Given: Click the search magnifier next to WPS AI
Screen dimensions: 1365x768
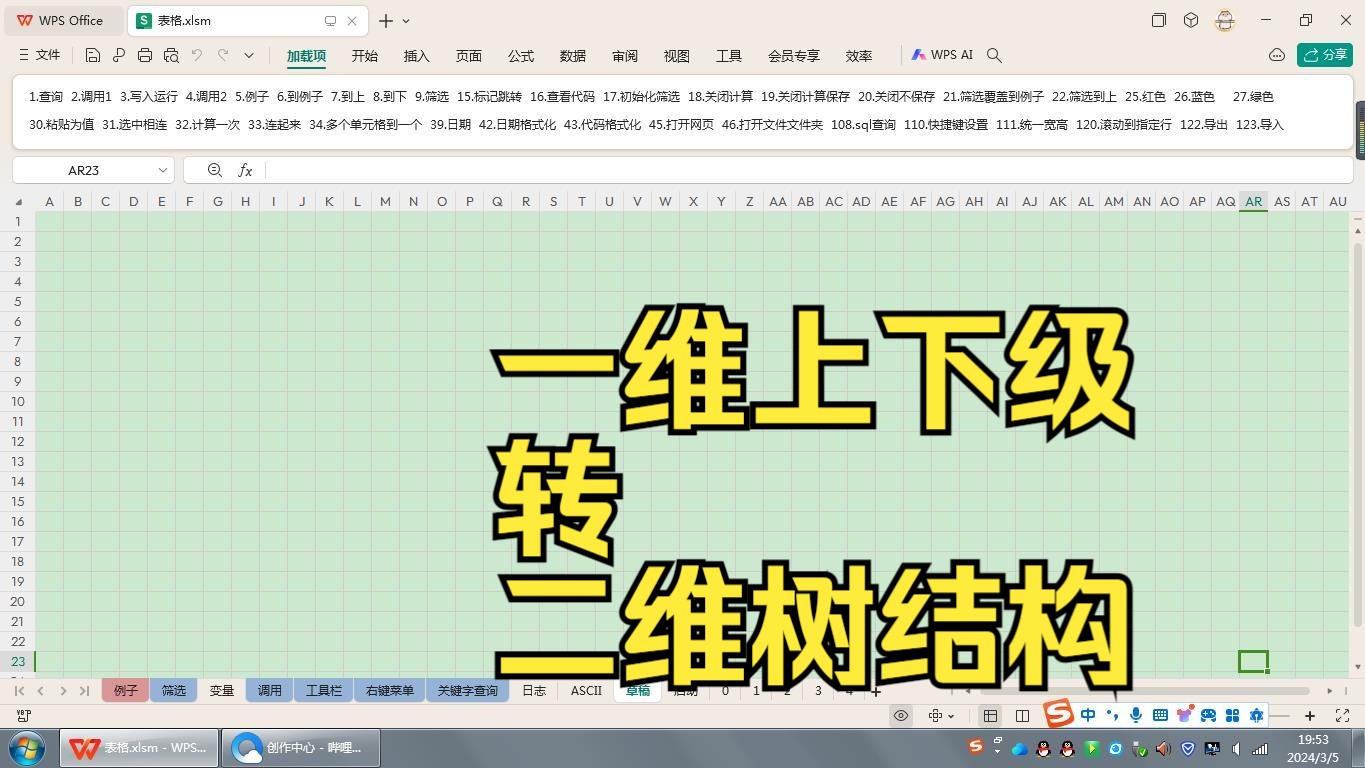Looking at the screenshot, I should point(994,55).
